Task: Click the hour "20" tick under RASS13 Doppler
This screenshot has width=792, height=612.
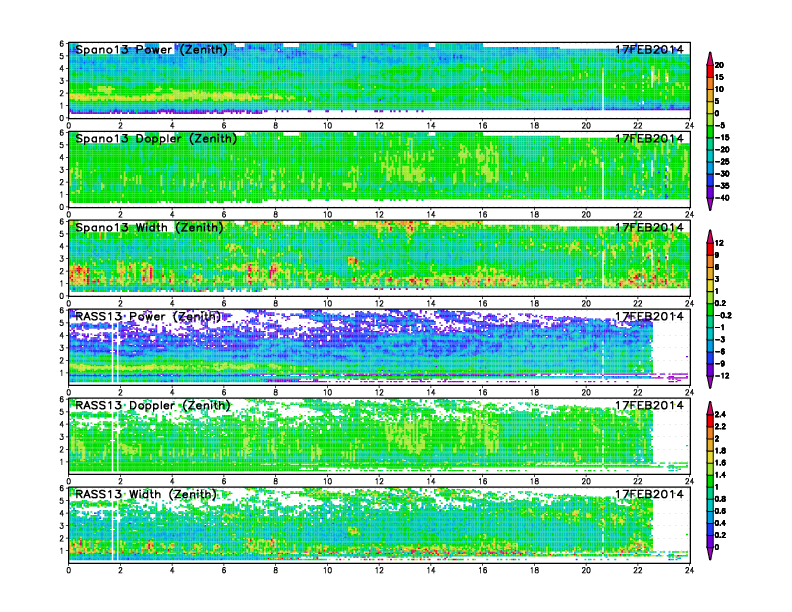Action: 586,481
